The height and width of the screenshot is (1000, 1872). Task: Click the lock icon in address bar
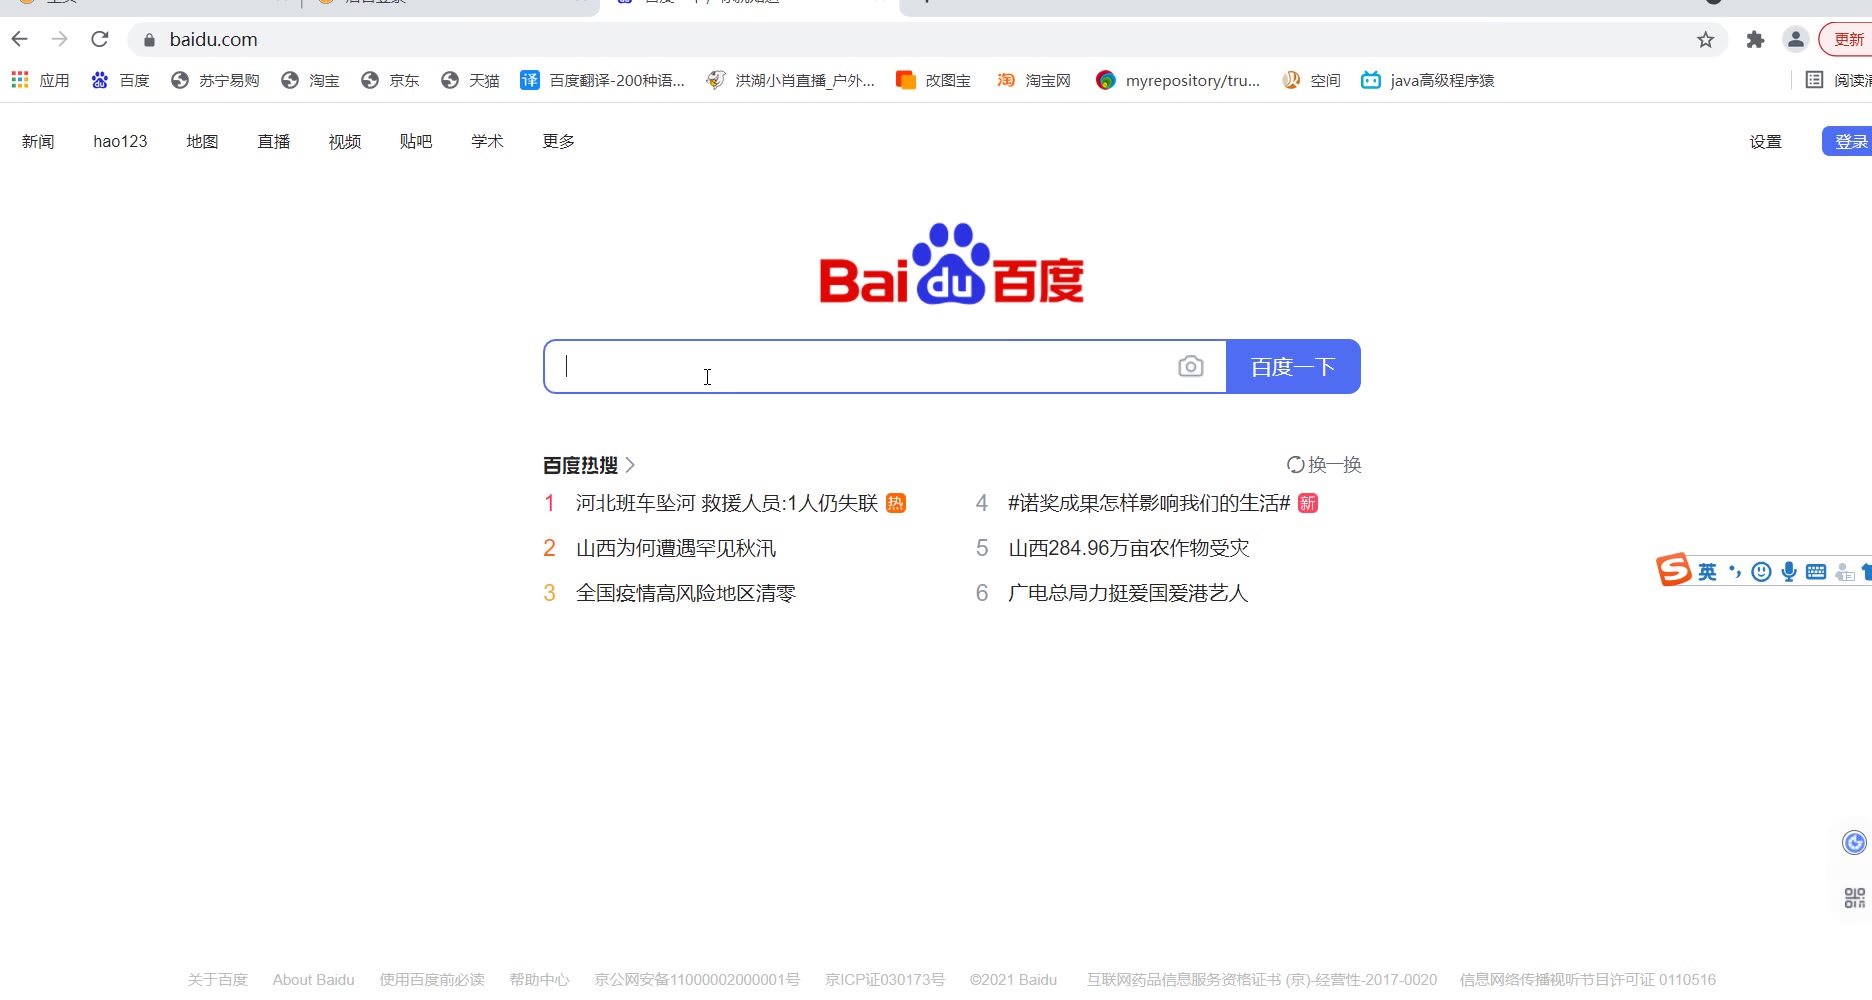[x=149, y=40]
